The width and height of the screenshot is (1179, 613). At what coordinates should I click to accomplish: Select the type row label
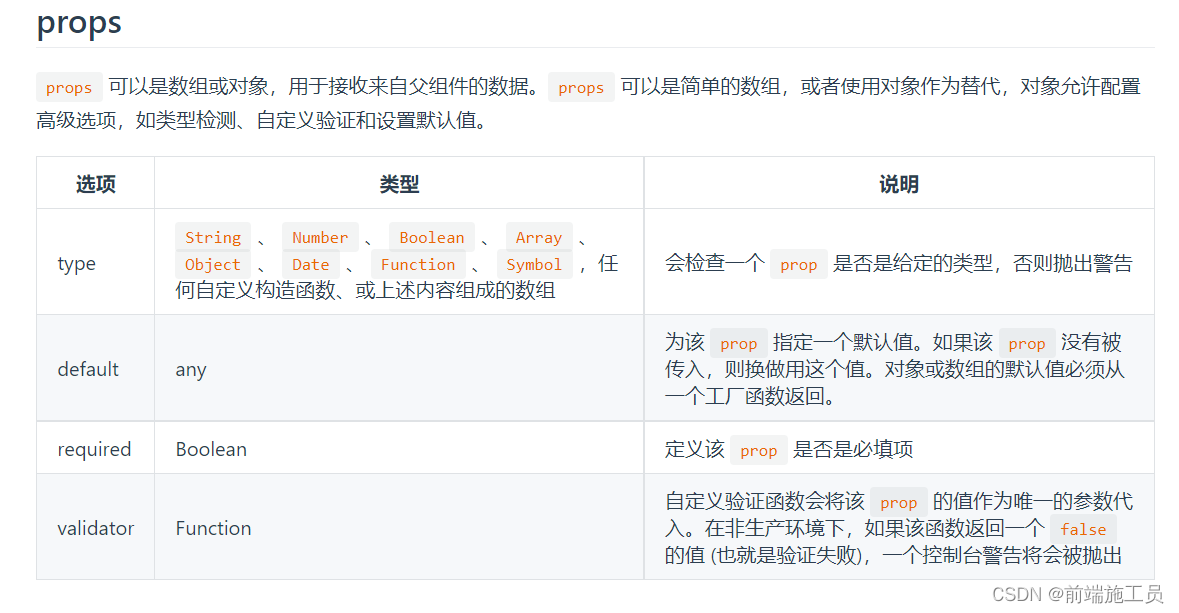tap(76, 263)
